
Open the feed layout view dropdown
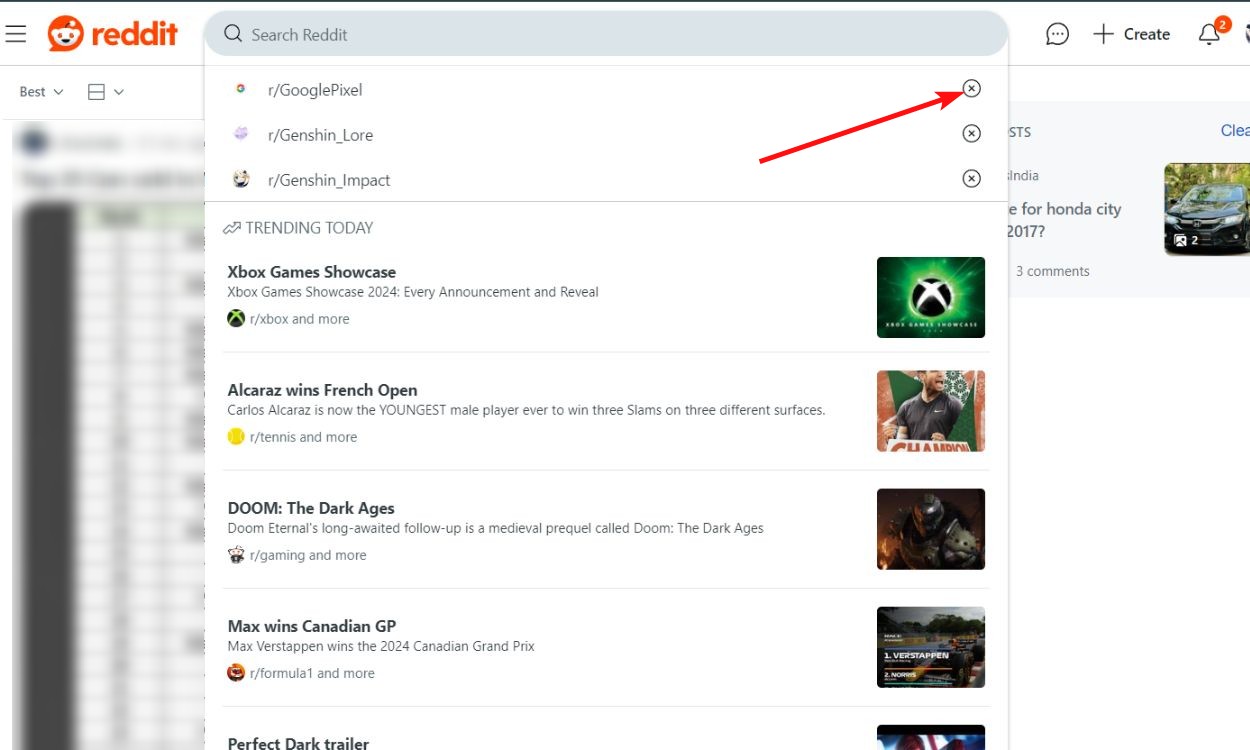coord(106,92)
